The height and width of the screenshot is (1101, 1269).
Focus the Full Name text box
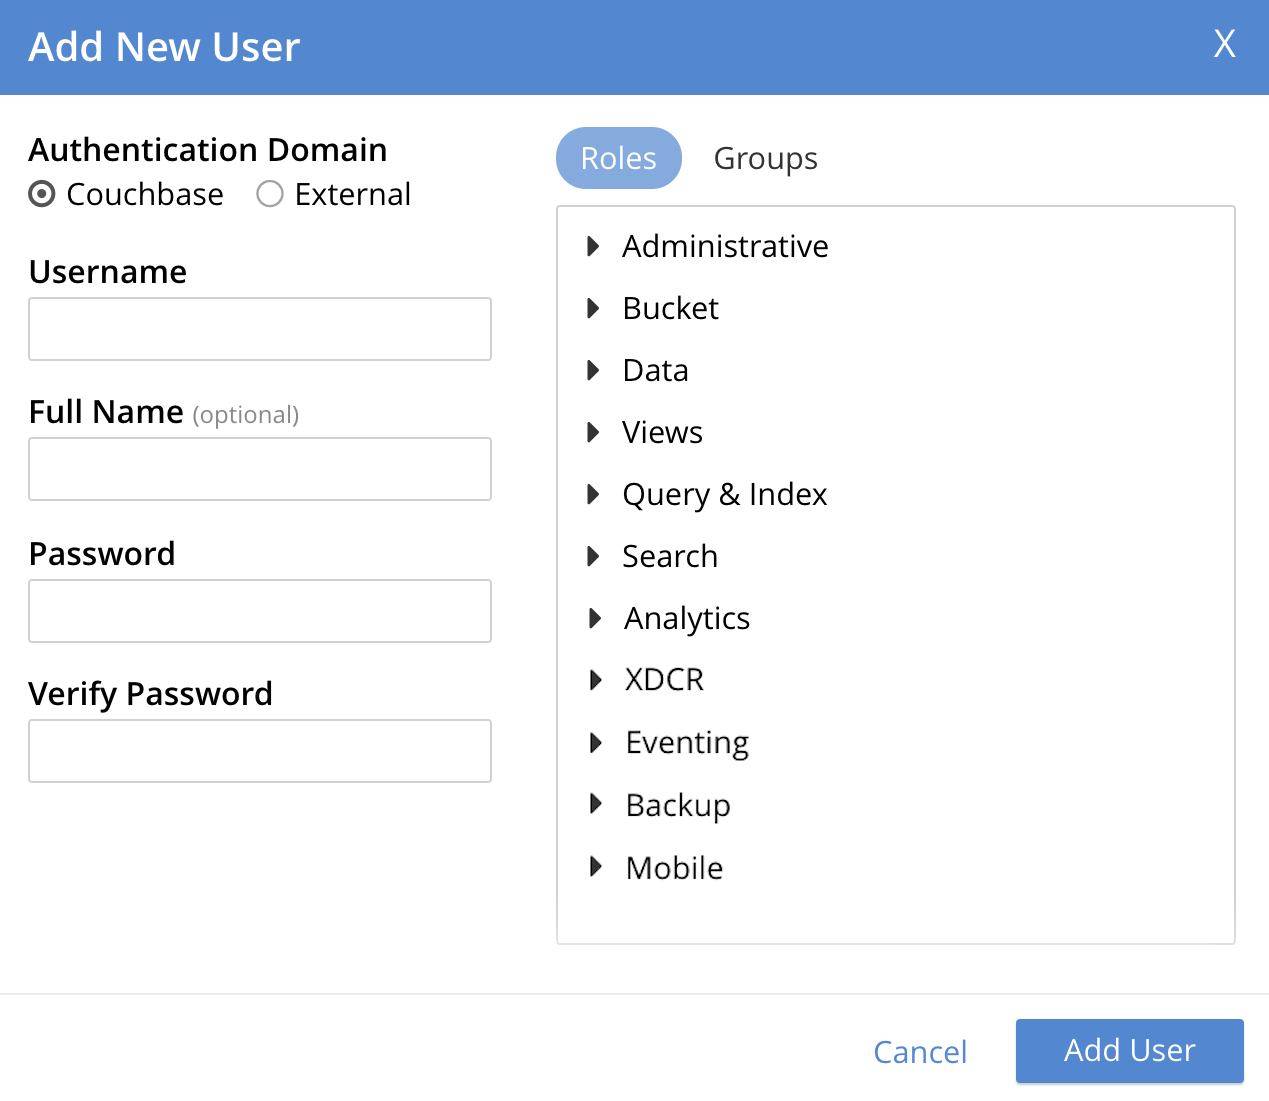(260, 469)
